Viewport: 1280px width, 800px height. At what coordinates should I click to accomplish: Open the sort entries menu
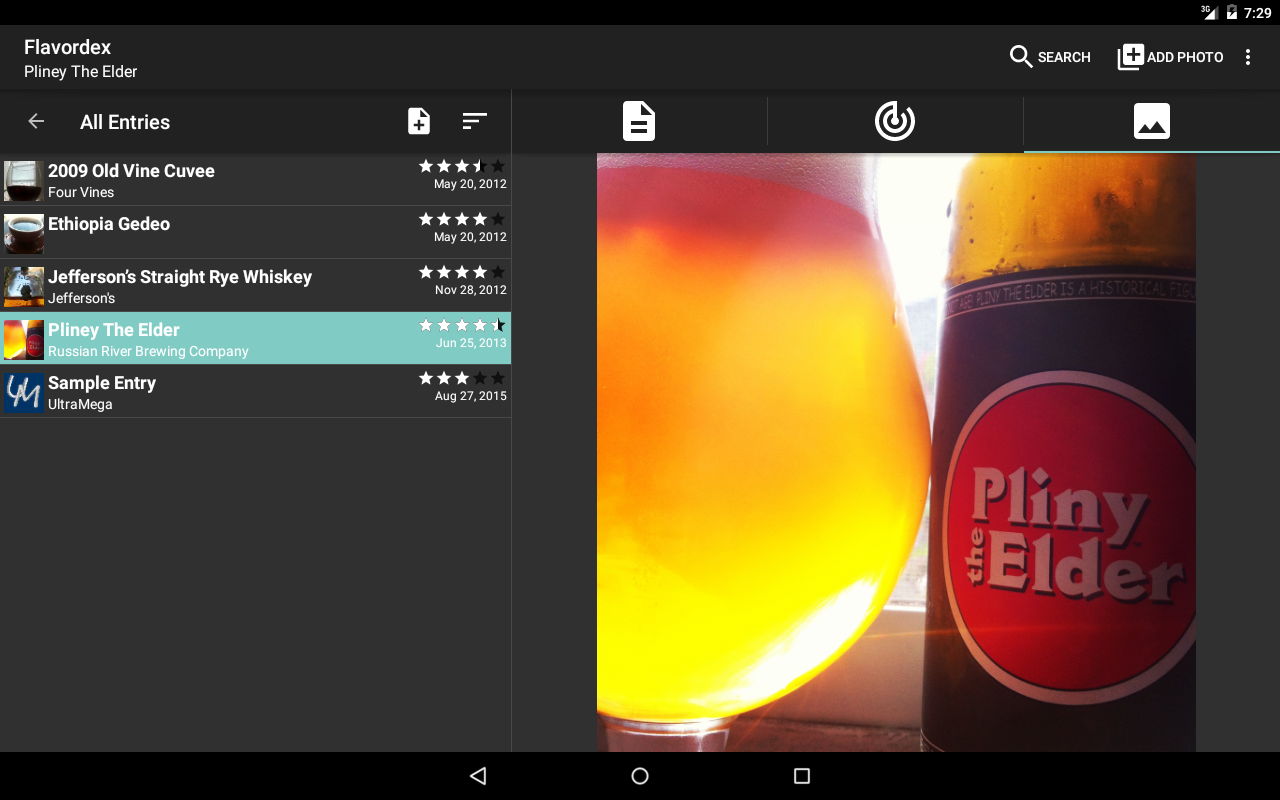tap(474, 122)
